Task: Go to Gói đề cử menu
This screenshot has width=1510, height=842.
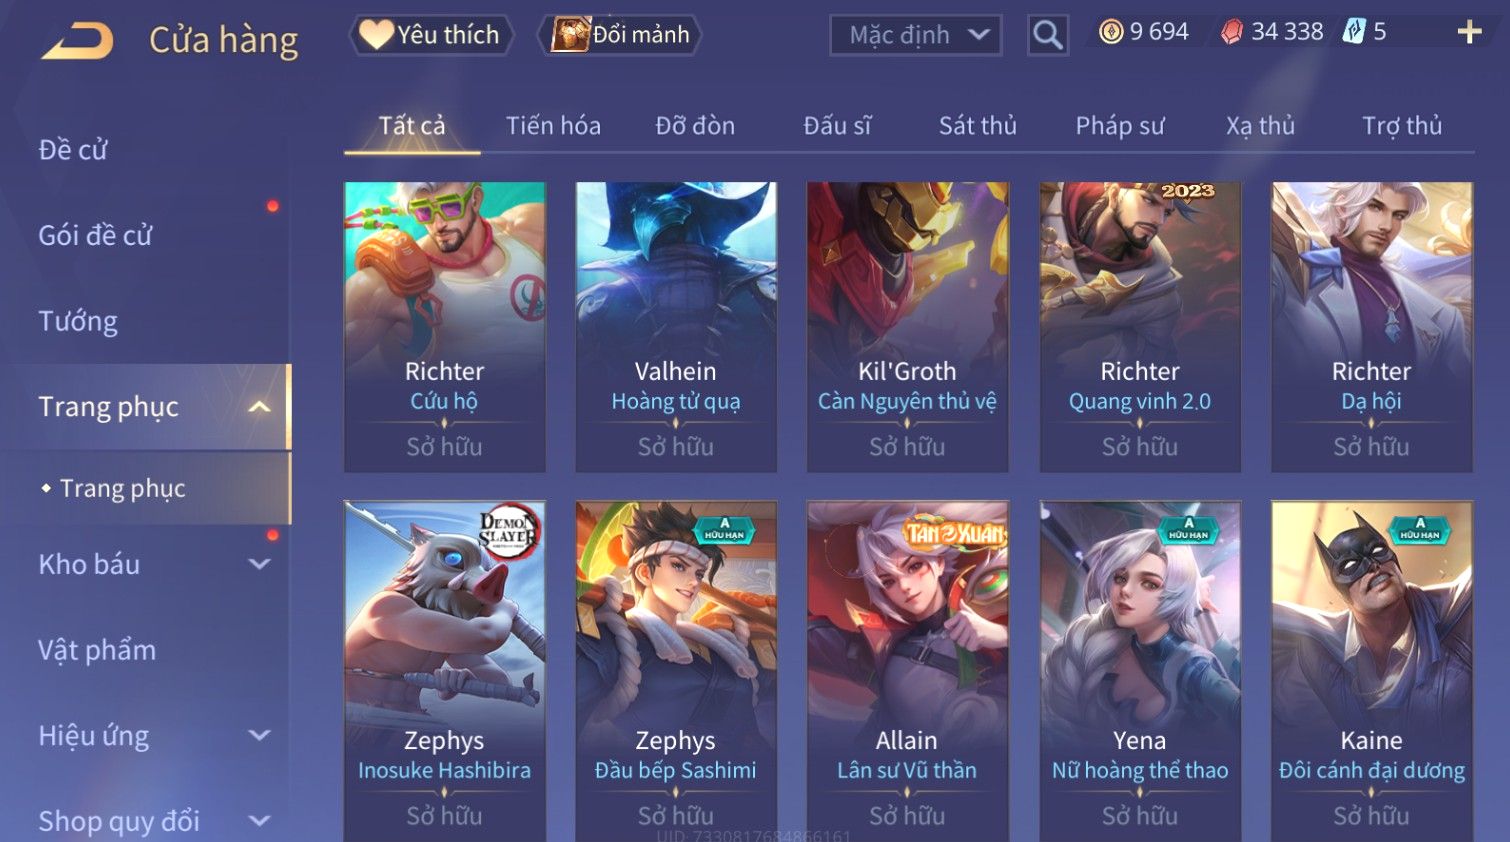Action: [95, 236]
